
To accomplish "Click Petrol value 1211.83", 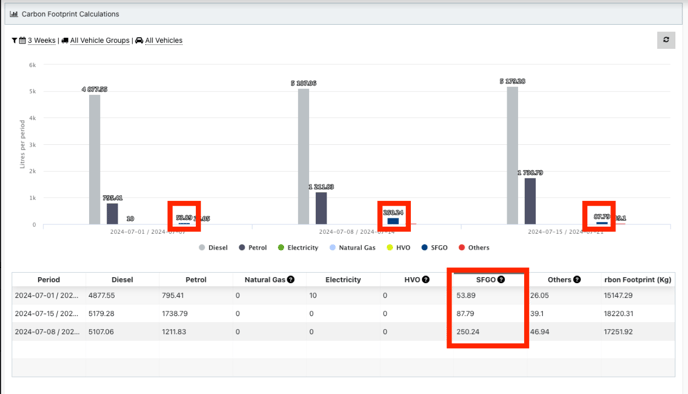I will [x=174, y=332].
